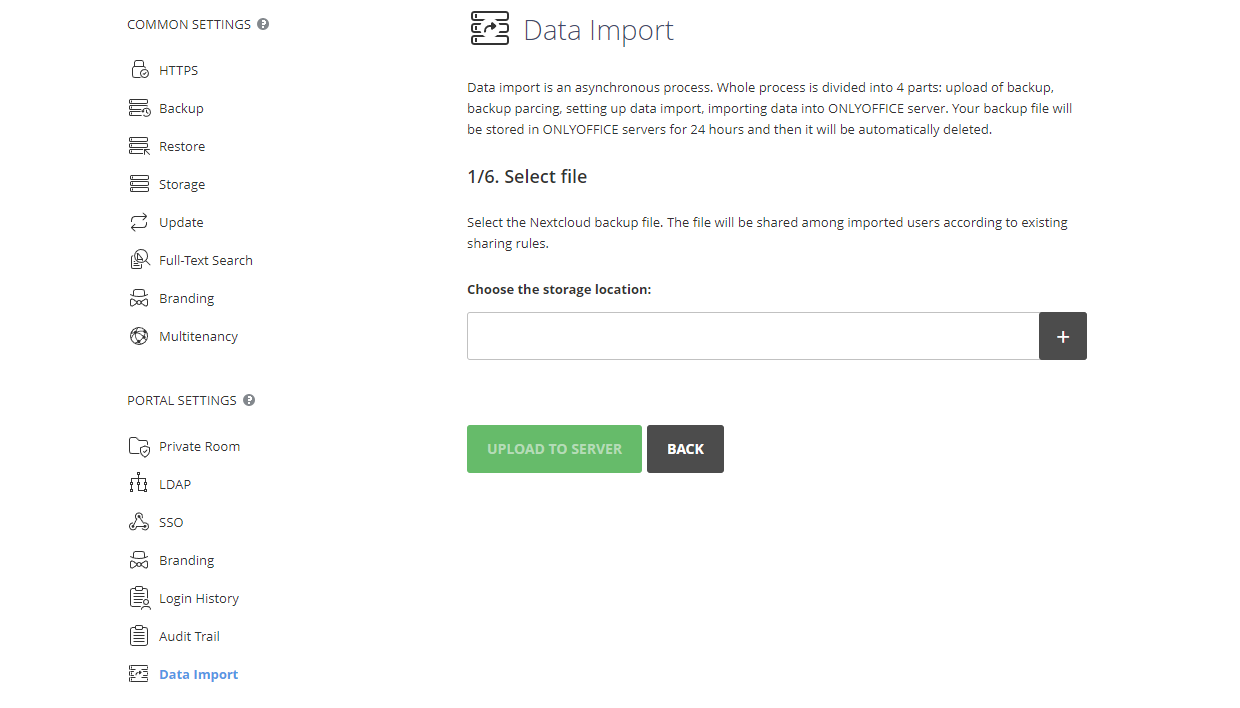
Task: Click the Private Room folder icon
Action: click(139, 446)
